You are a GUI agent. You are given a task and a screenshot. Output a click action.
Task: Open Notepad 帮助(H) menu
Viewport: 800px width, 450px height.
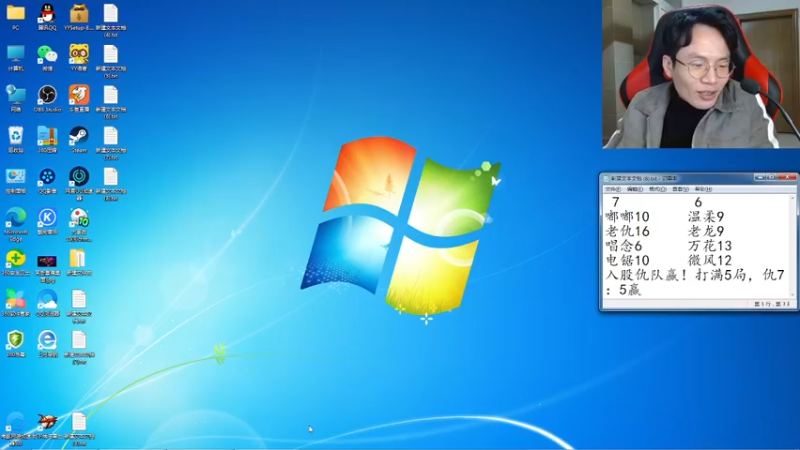tap(703, 189)
